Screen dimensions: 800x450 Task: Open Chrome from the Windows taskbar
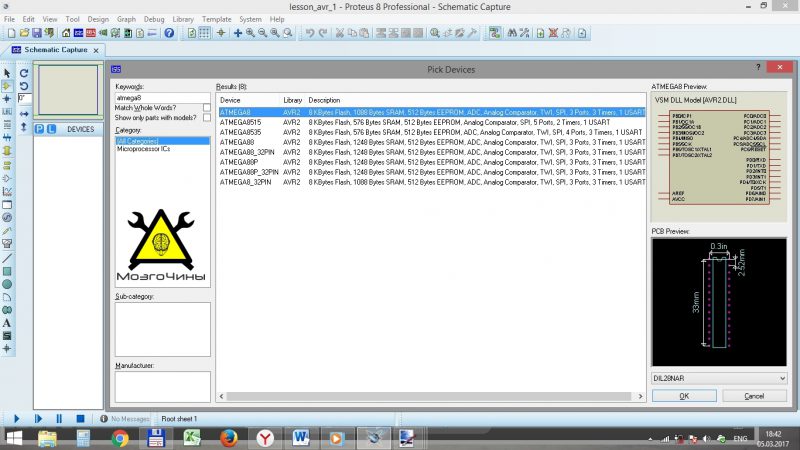120,438
